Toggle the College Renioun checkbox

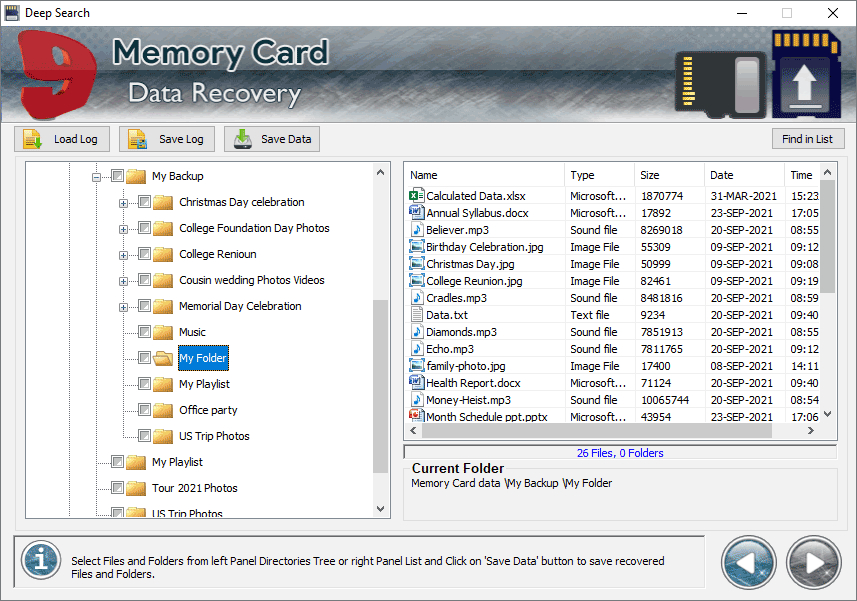click(x=144, y=254)
